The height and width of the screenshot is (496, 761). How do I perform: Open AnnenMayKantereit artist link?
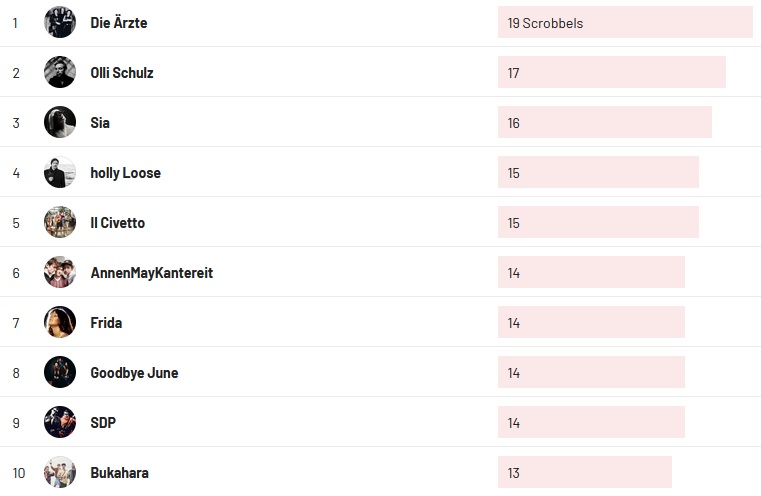point(151,273)
